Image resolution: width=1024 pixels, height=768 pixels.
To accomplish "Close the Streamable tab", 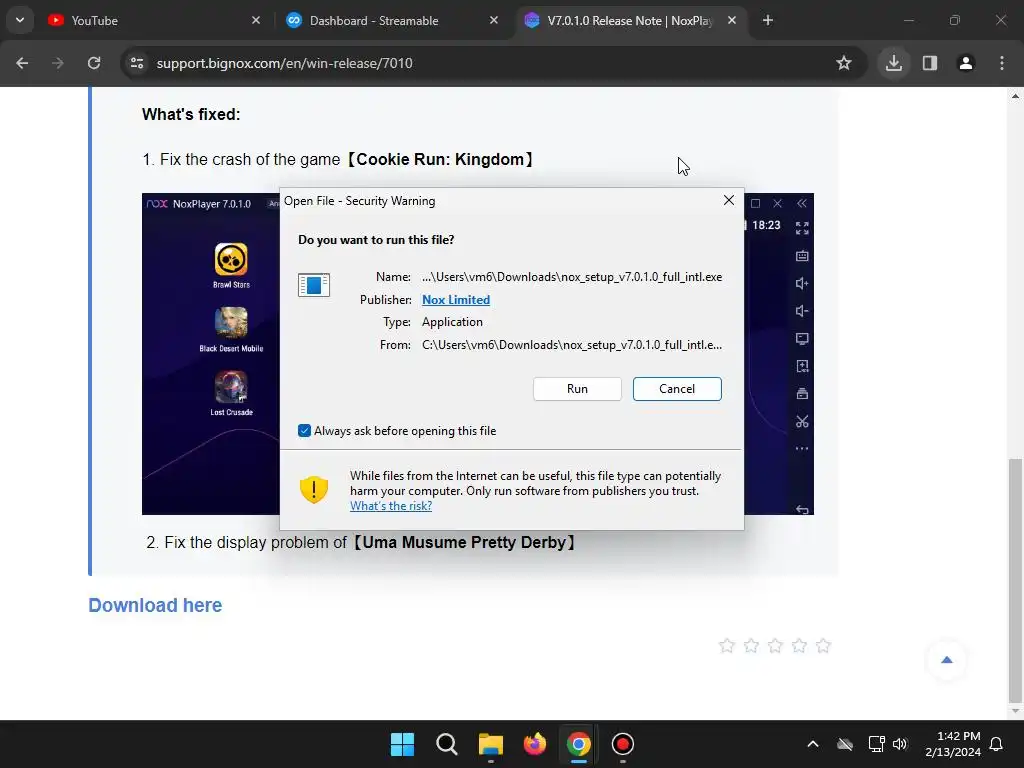I will 494,20.
